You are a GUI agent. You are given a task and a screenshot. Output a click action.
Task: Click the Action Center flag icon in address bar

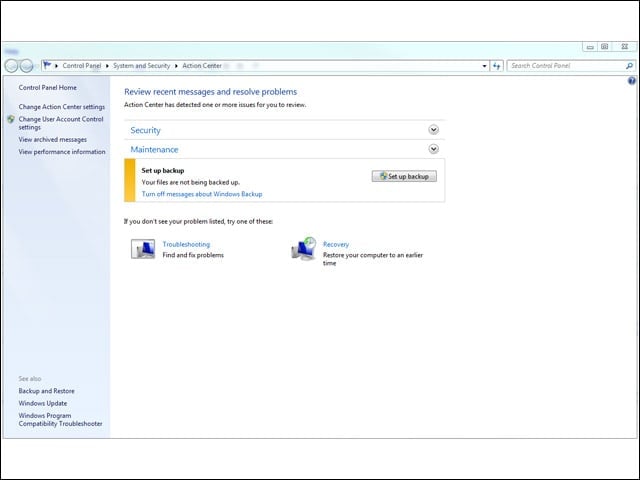point(47,65)
